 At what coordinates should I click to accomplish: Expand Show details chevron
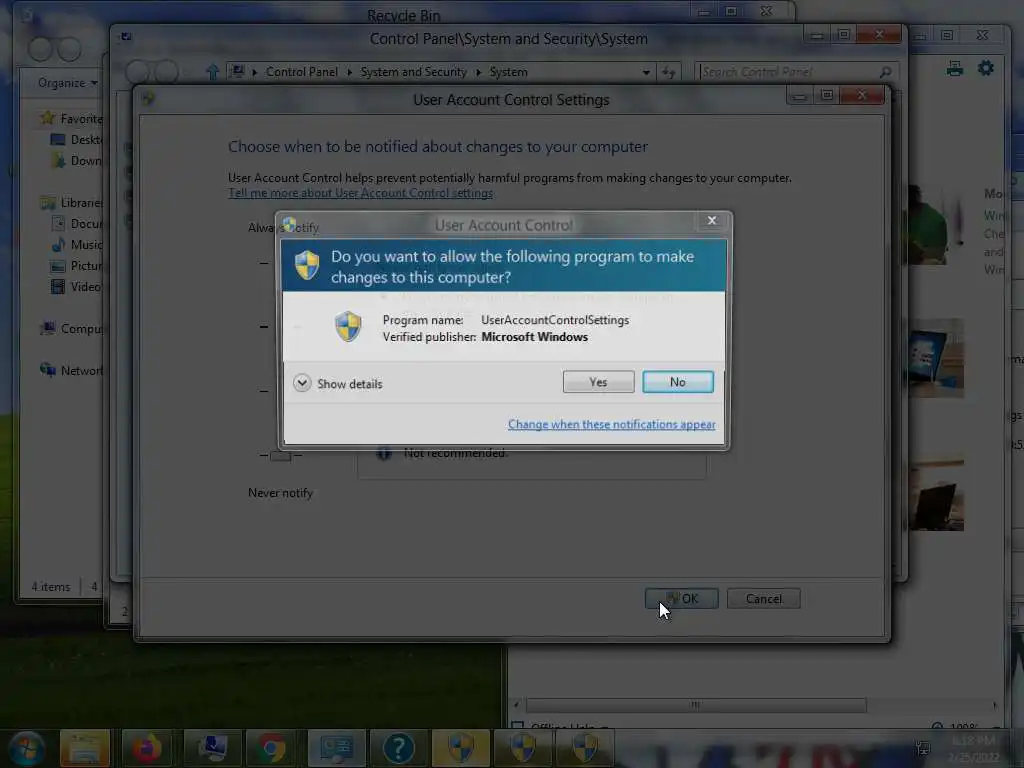coord(302,383)
